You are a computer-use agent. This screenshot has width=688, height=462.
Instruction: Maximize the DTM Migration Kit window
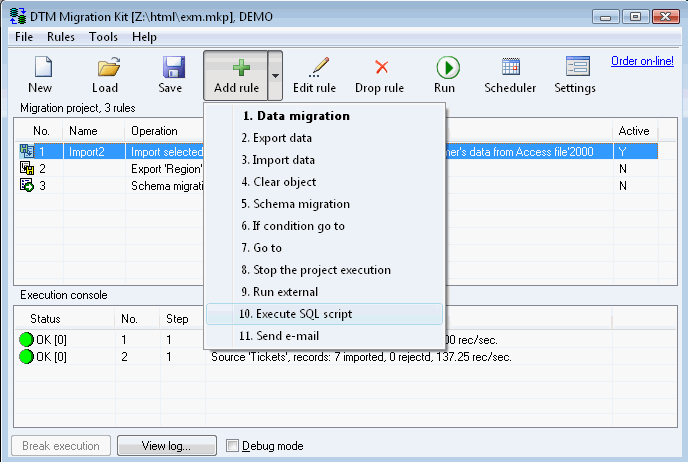click(x=635, y=17)
